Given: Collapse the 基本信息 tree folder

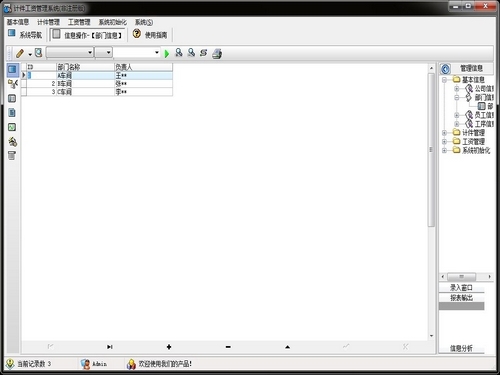Looking at the screenshot, I should click(444, 80).
